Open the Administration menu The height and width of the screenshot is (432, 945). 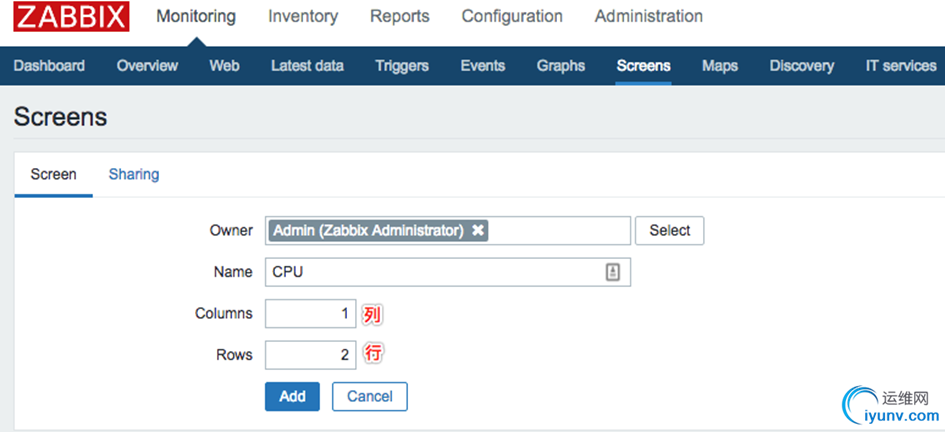coord(648,17)
